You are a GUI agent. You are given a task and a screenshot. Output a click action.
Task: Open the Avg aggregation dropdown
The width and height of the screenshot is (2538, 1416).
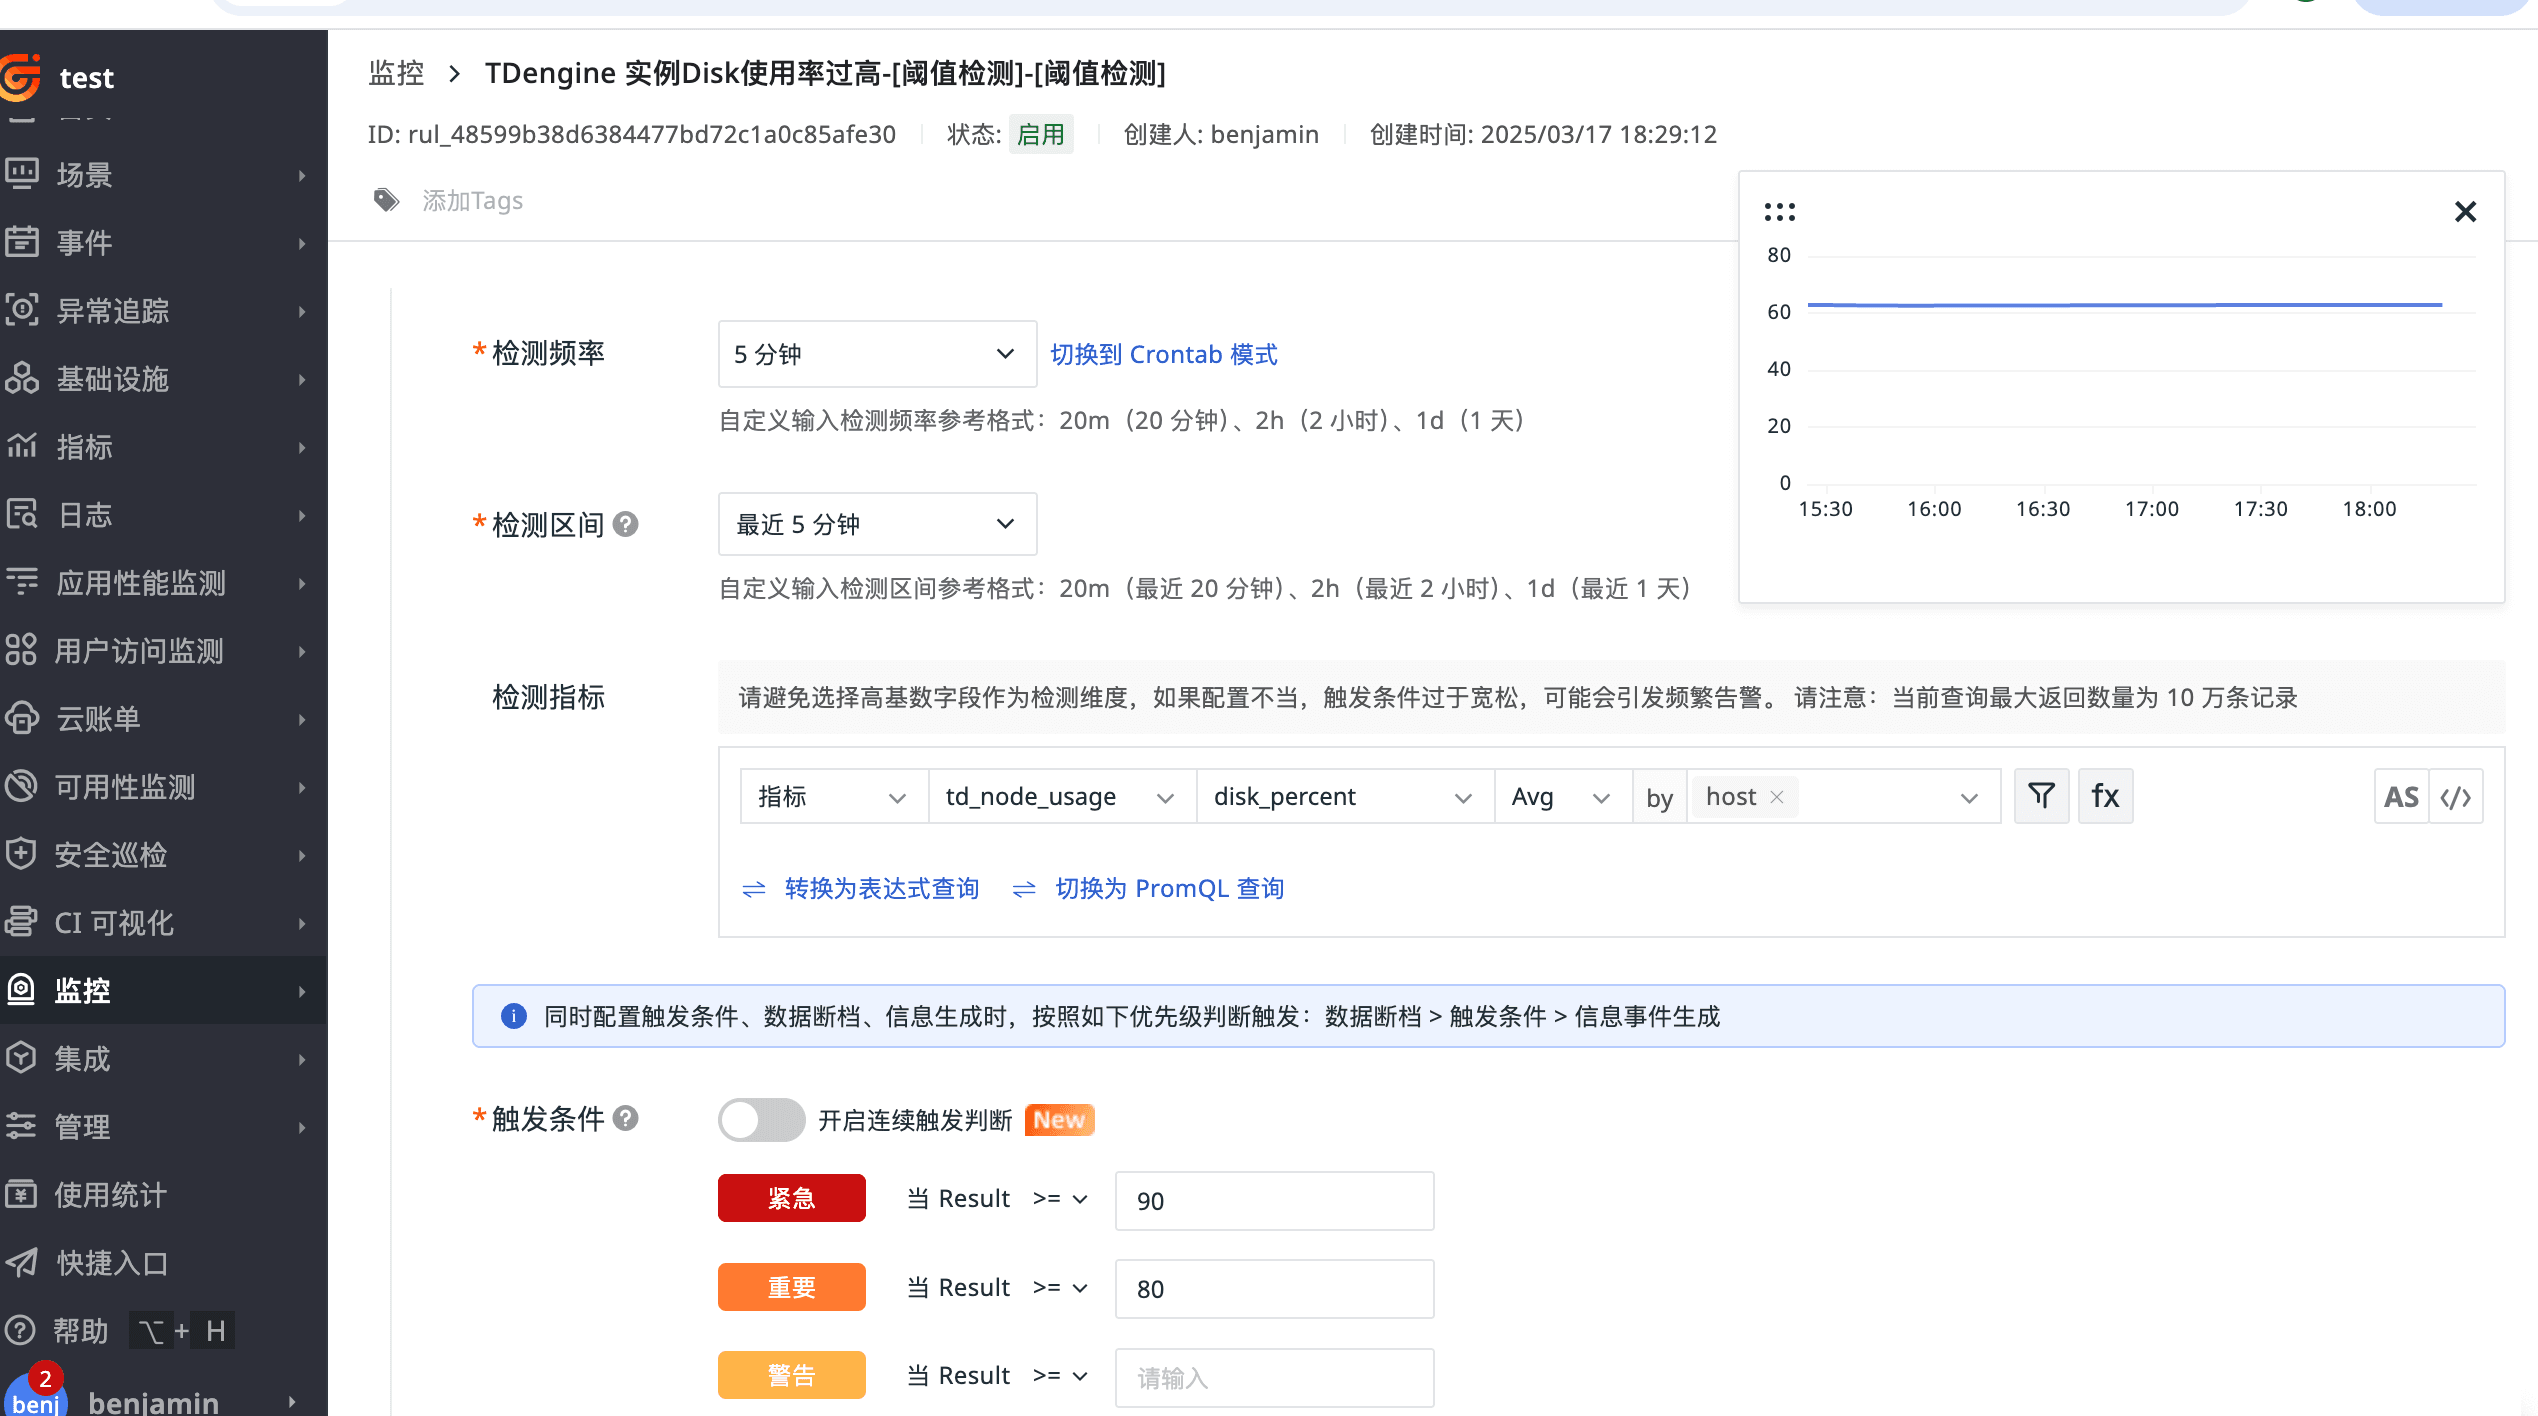pos(1563,796)
